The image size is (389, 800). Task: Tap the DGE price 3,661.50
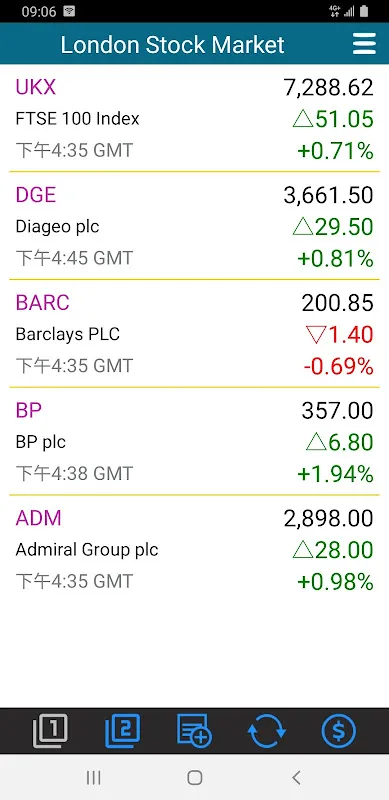pyautogui.click(x=329, y=195)
